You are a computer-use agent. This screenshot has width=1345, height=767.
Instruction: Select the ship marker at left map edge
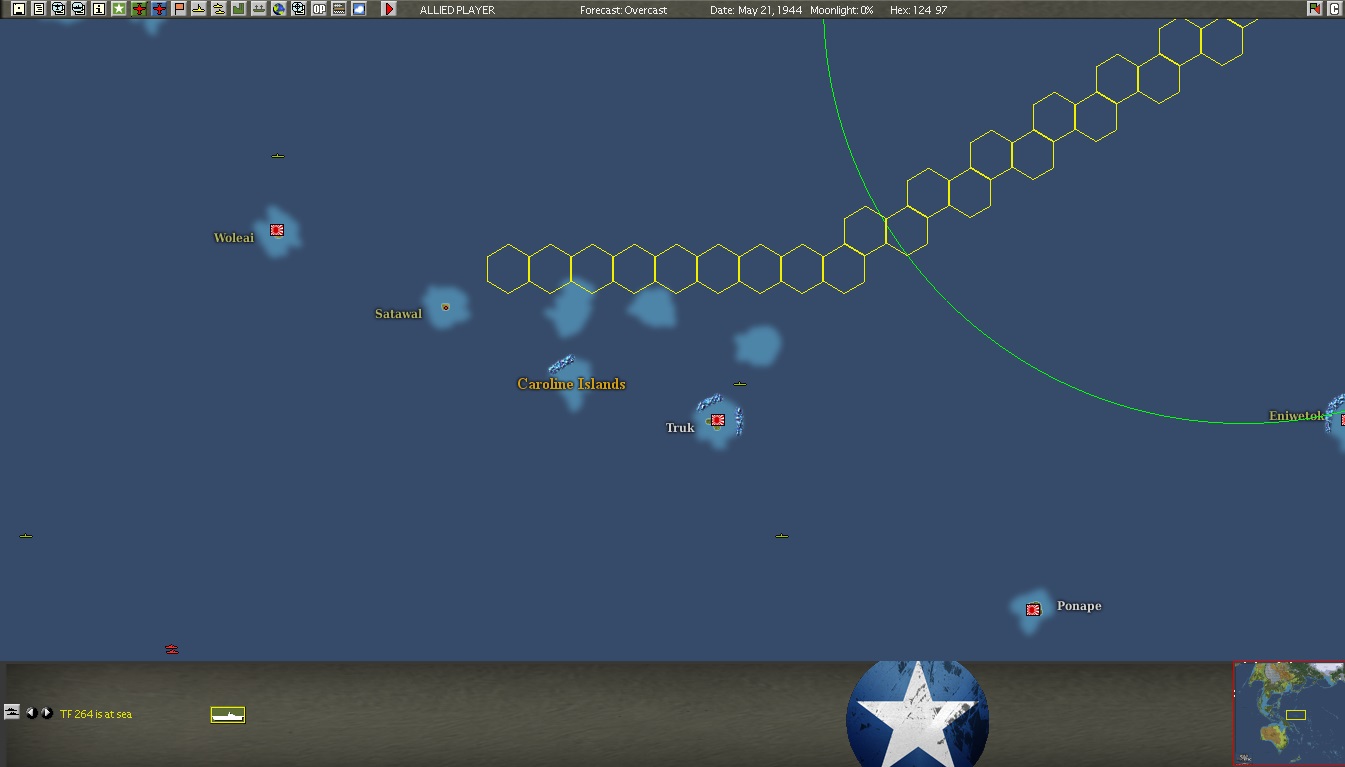tap(26, 536)
